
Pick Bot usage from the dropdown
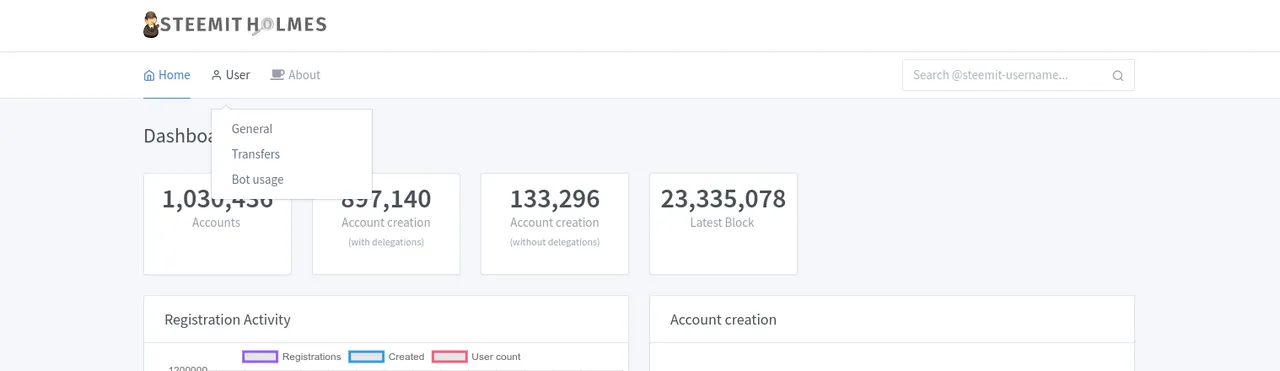(x=258, y=180)
